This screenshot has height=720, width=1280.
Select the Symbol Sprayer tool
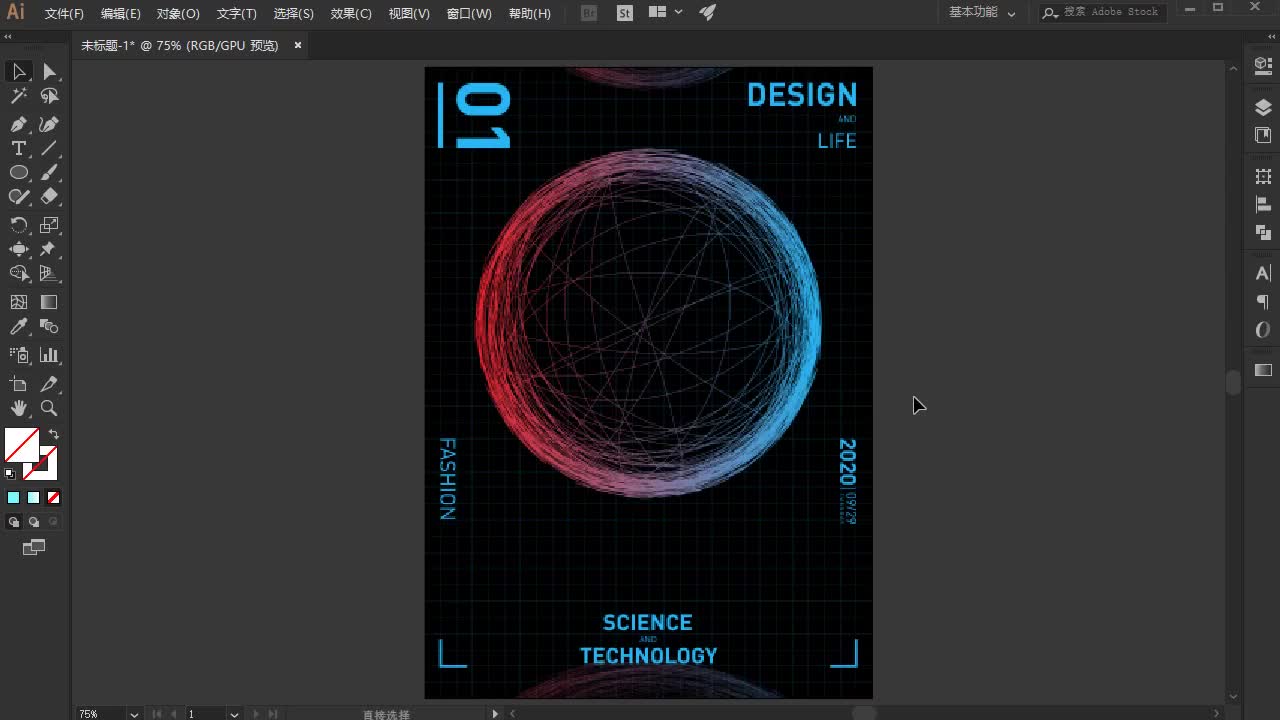point(19,355)
